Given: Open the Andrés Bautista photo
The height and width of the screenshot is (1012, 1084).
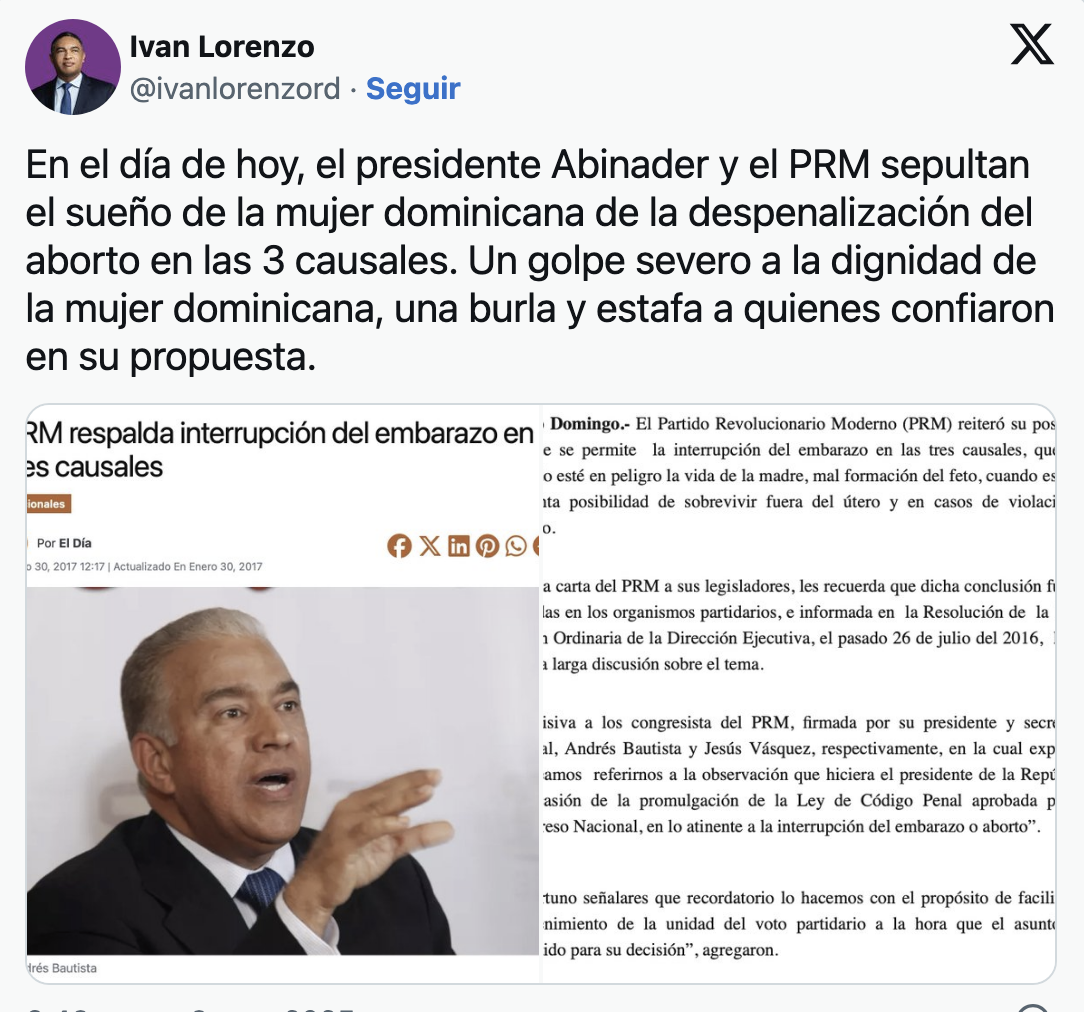Looking at the screenshot, I should click(282, 771).
